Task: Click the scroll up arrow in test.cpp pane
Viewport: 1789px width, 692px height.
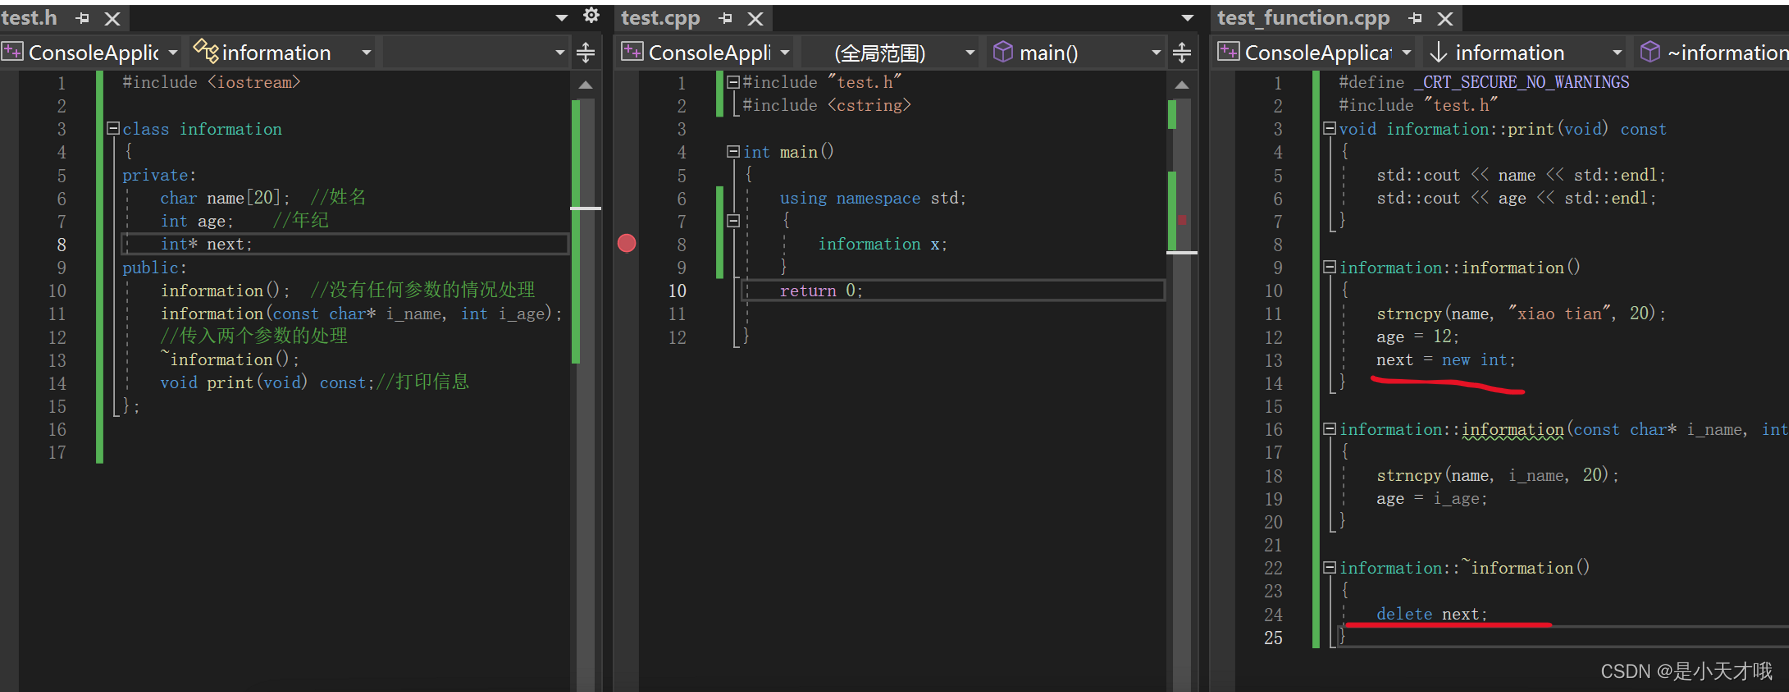Action: [x=1182, y=85]
